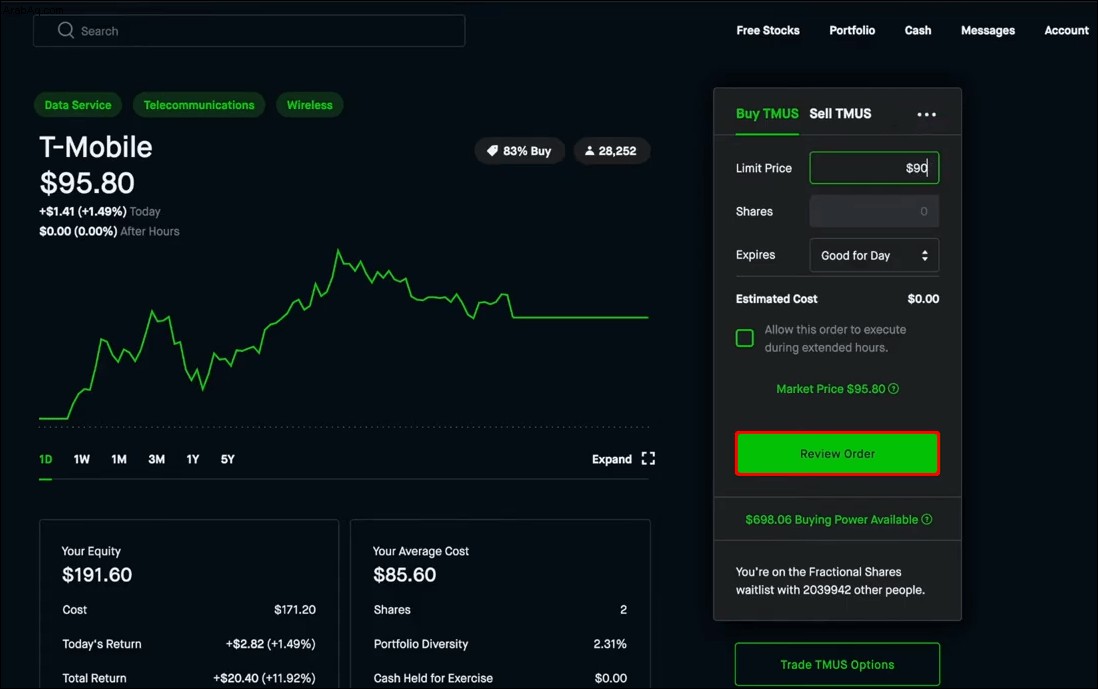Focus the Search input field
The width and height of the screenshot is (1098, 689).
click(249, 31)
